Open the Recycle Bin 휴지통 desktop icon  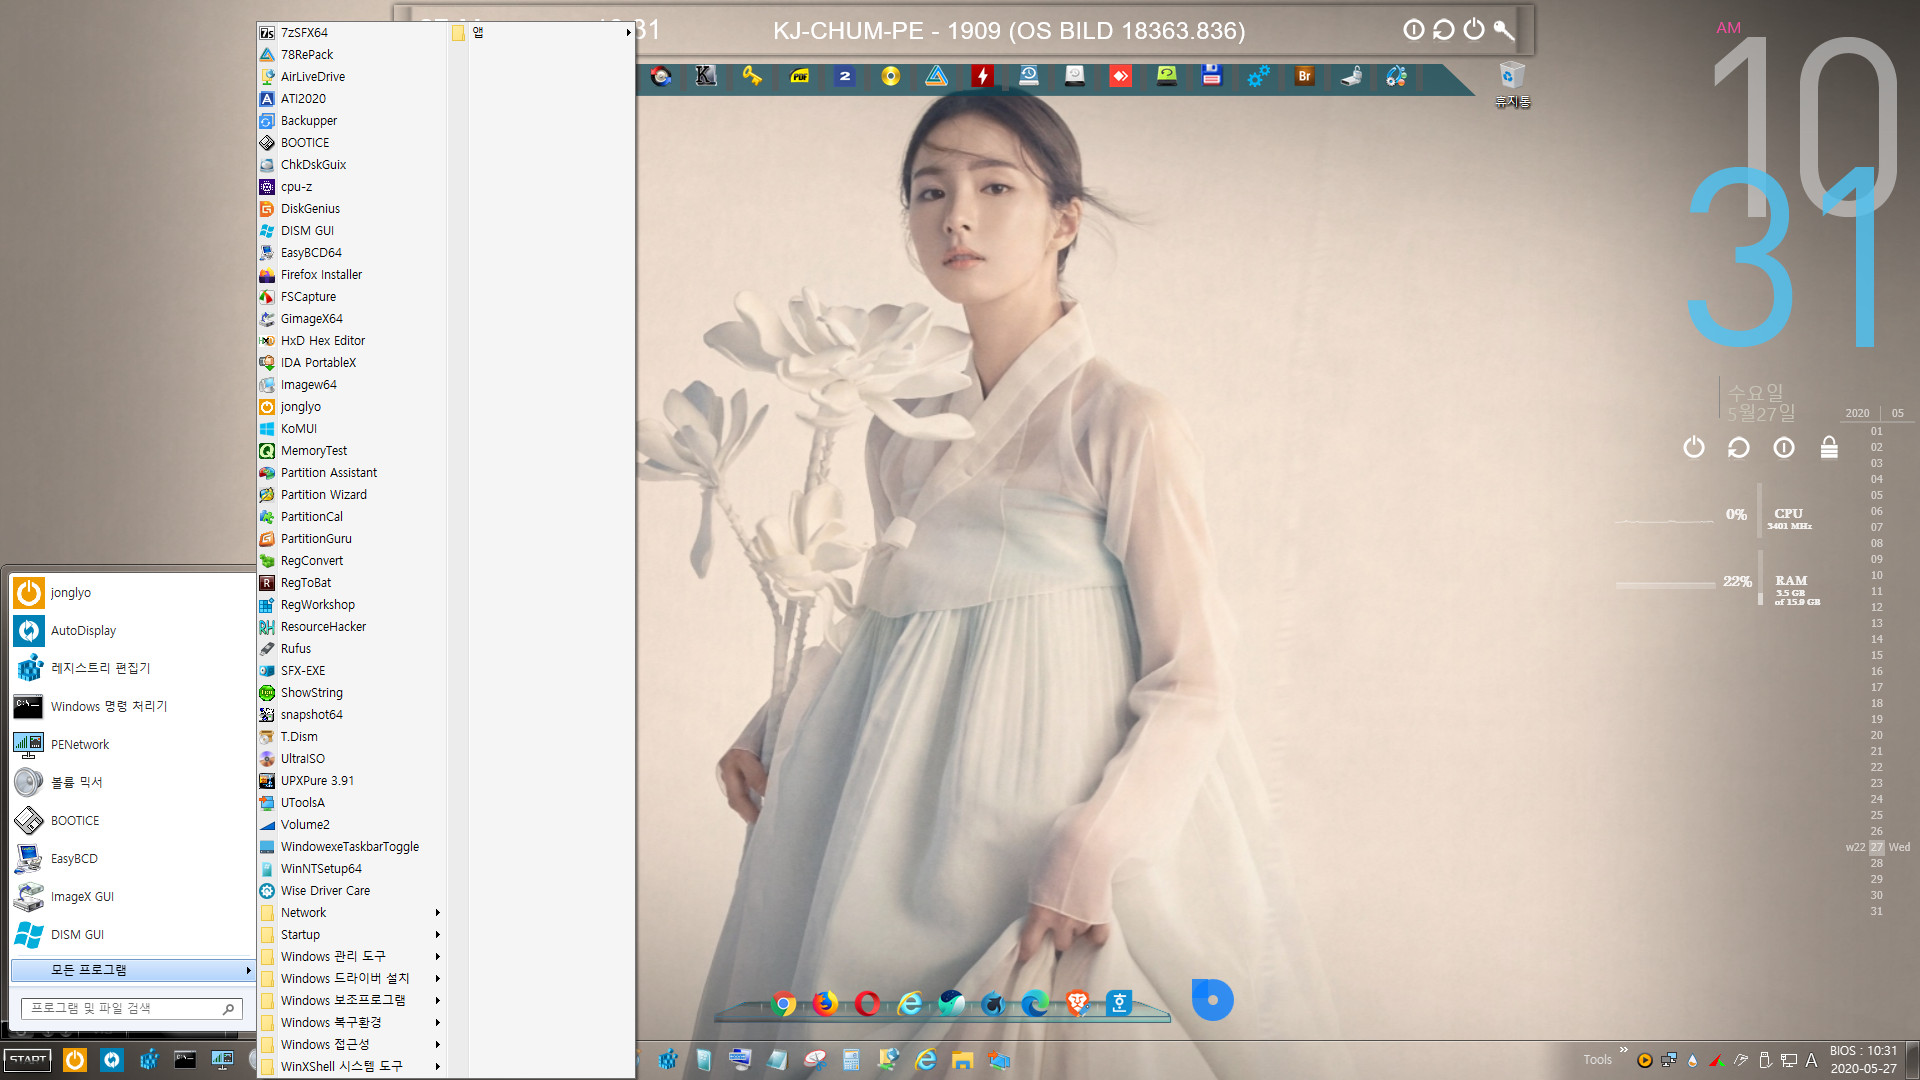(x=1512, y=84)
